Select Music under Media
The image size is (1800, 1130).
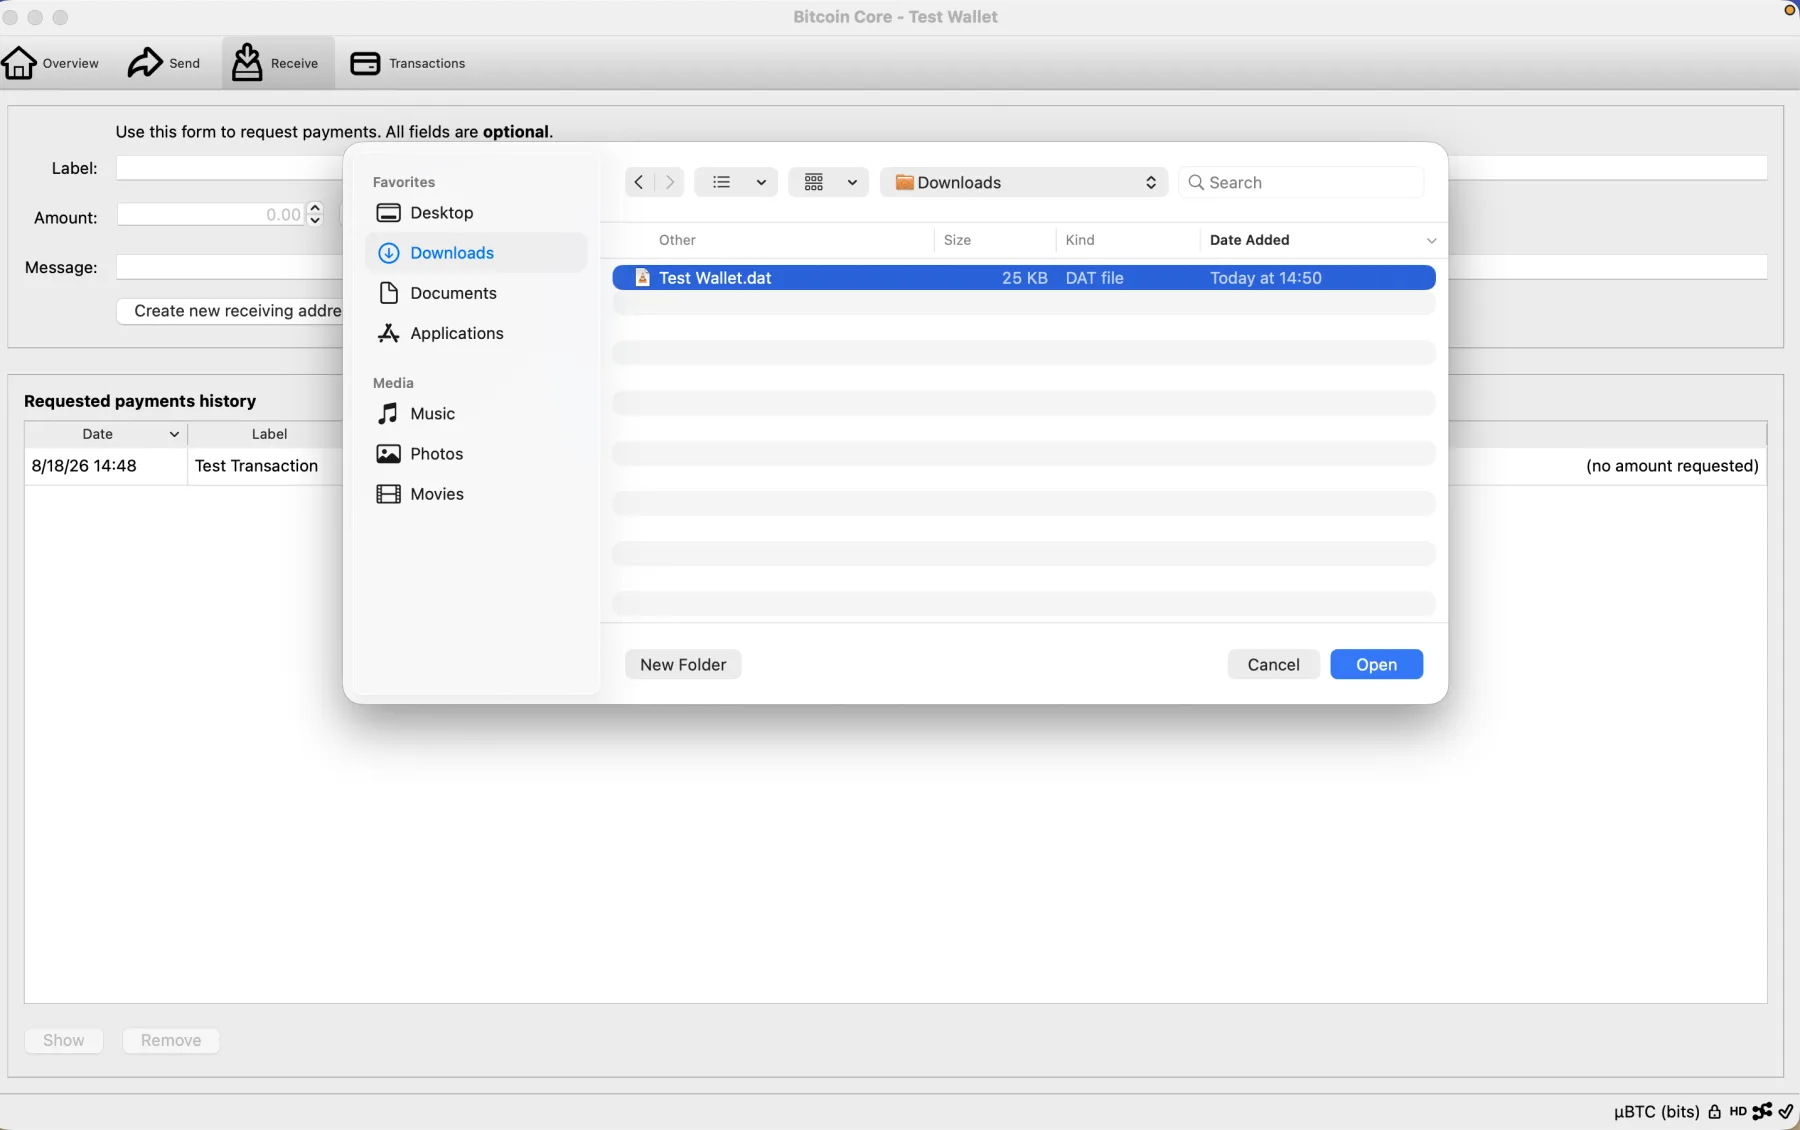click(x=476, y=414)
